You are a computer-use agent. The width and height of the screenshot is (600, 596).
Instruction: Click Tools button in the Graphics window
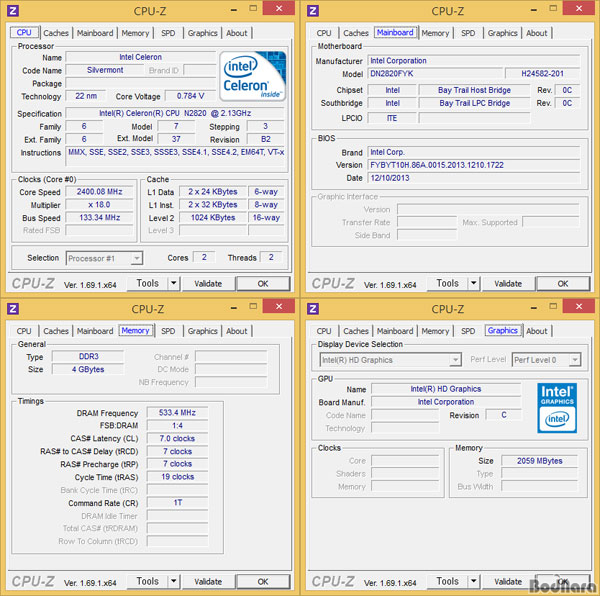point(448,581)
